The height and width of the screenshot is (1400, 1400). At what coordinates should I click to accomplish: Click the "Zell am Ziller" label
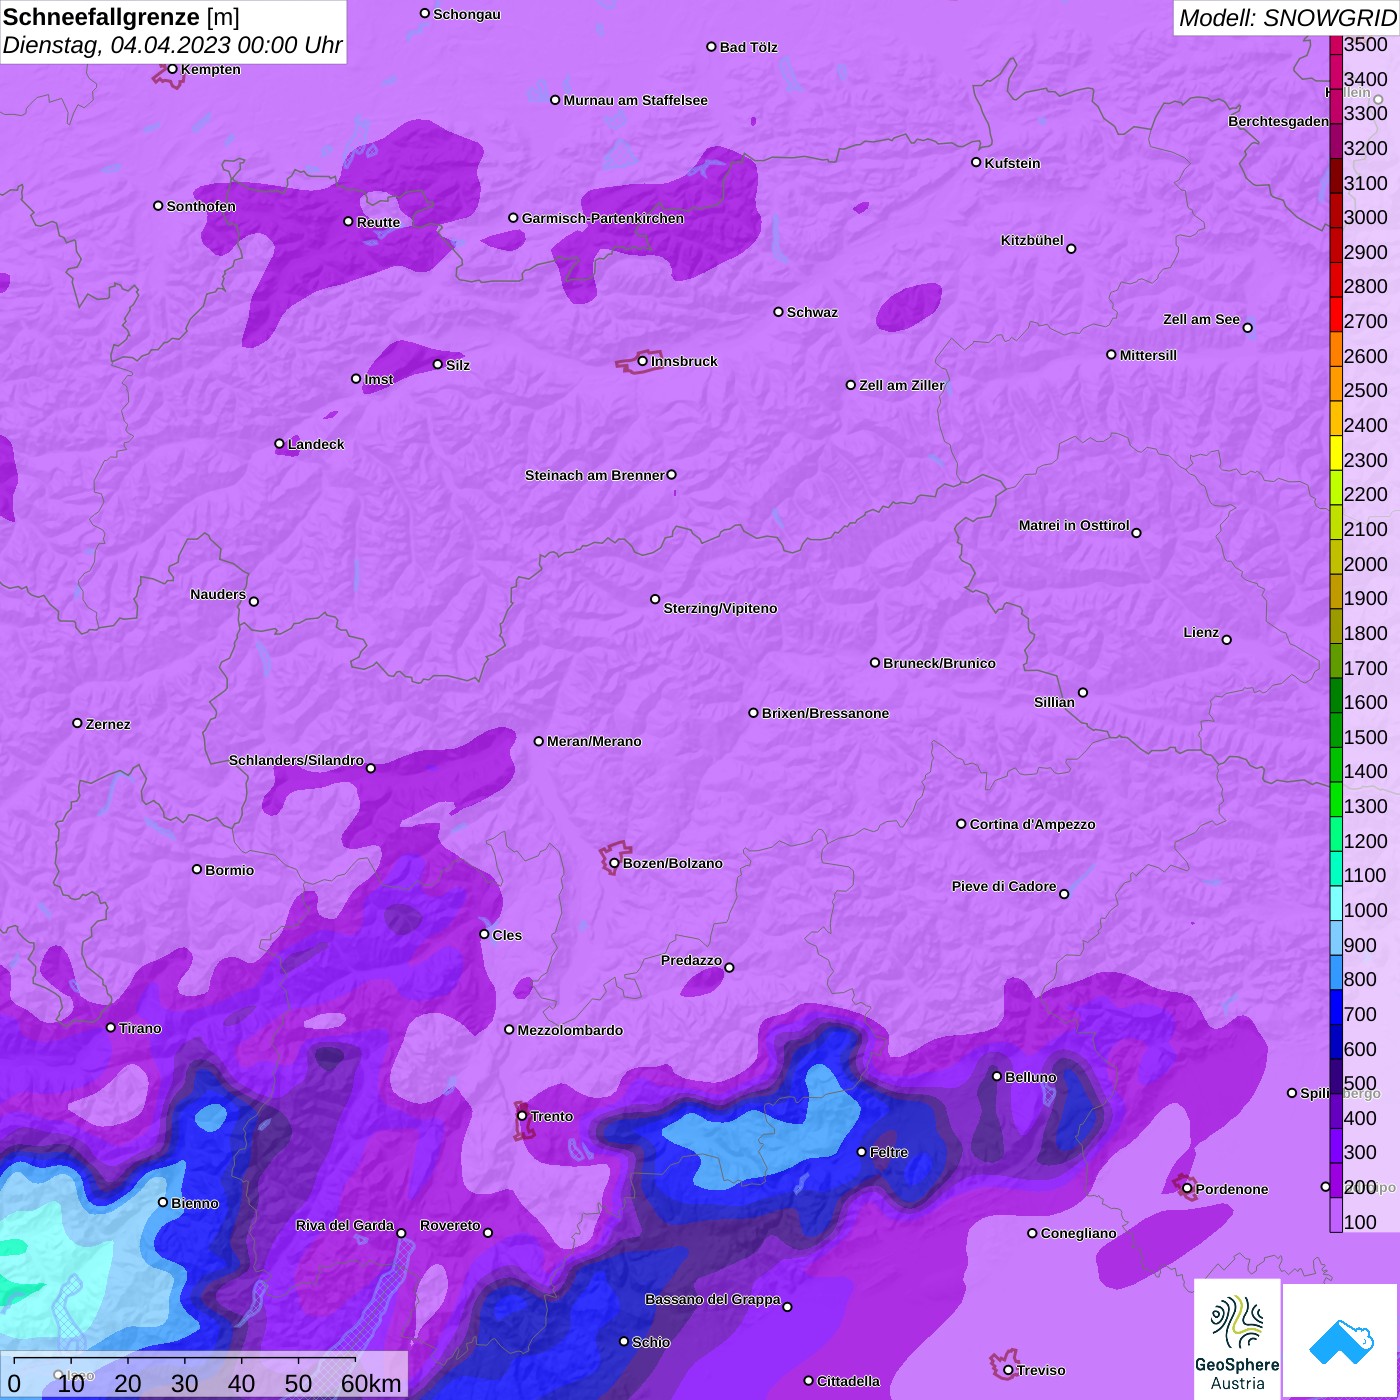(x=902, y=385)
